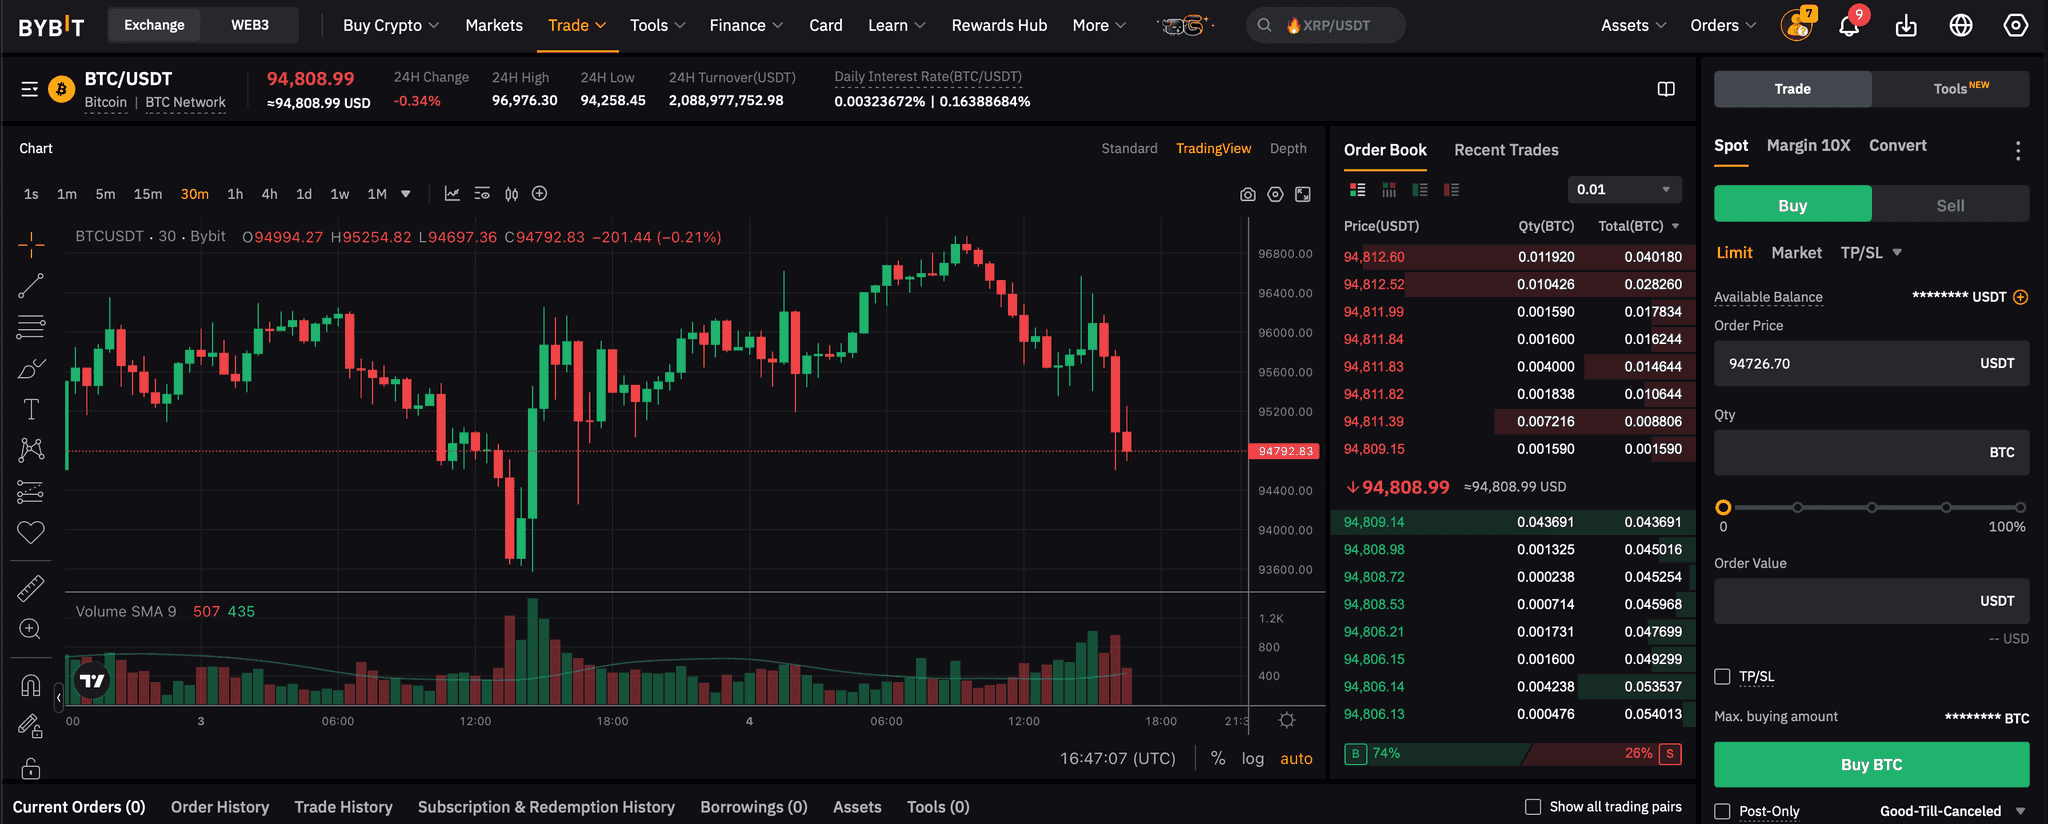Lock all drawing tools
This screenshot has width=2048, height=824.
point(31,768)
